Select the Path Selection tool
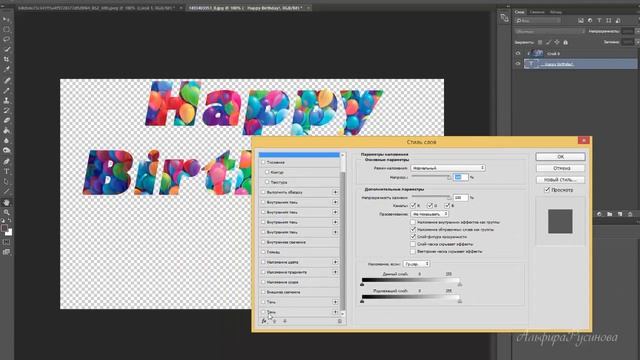The image size is (640, 360). [x=7, y=182]
